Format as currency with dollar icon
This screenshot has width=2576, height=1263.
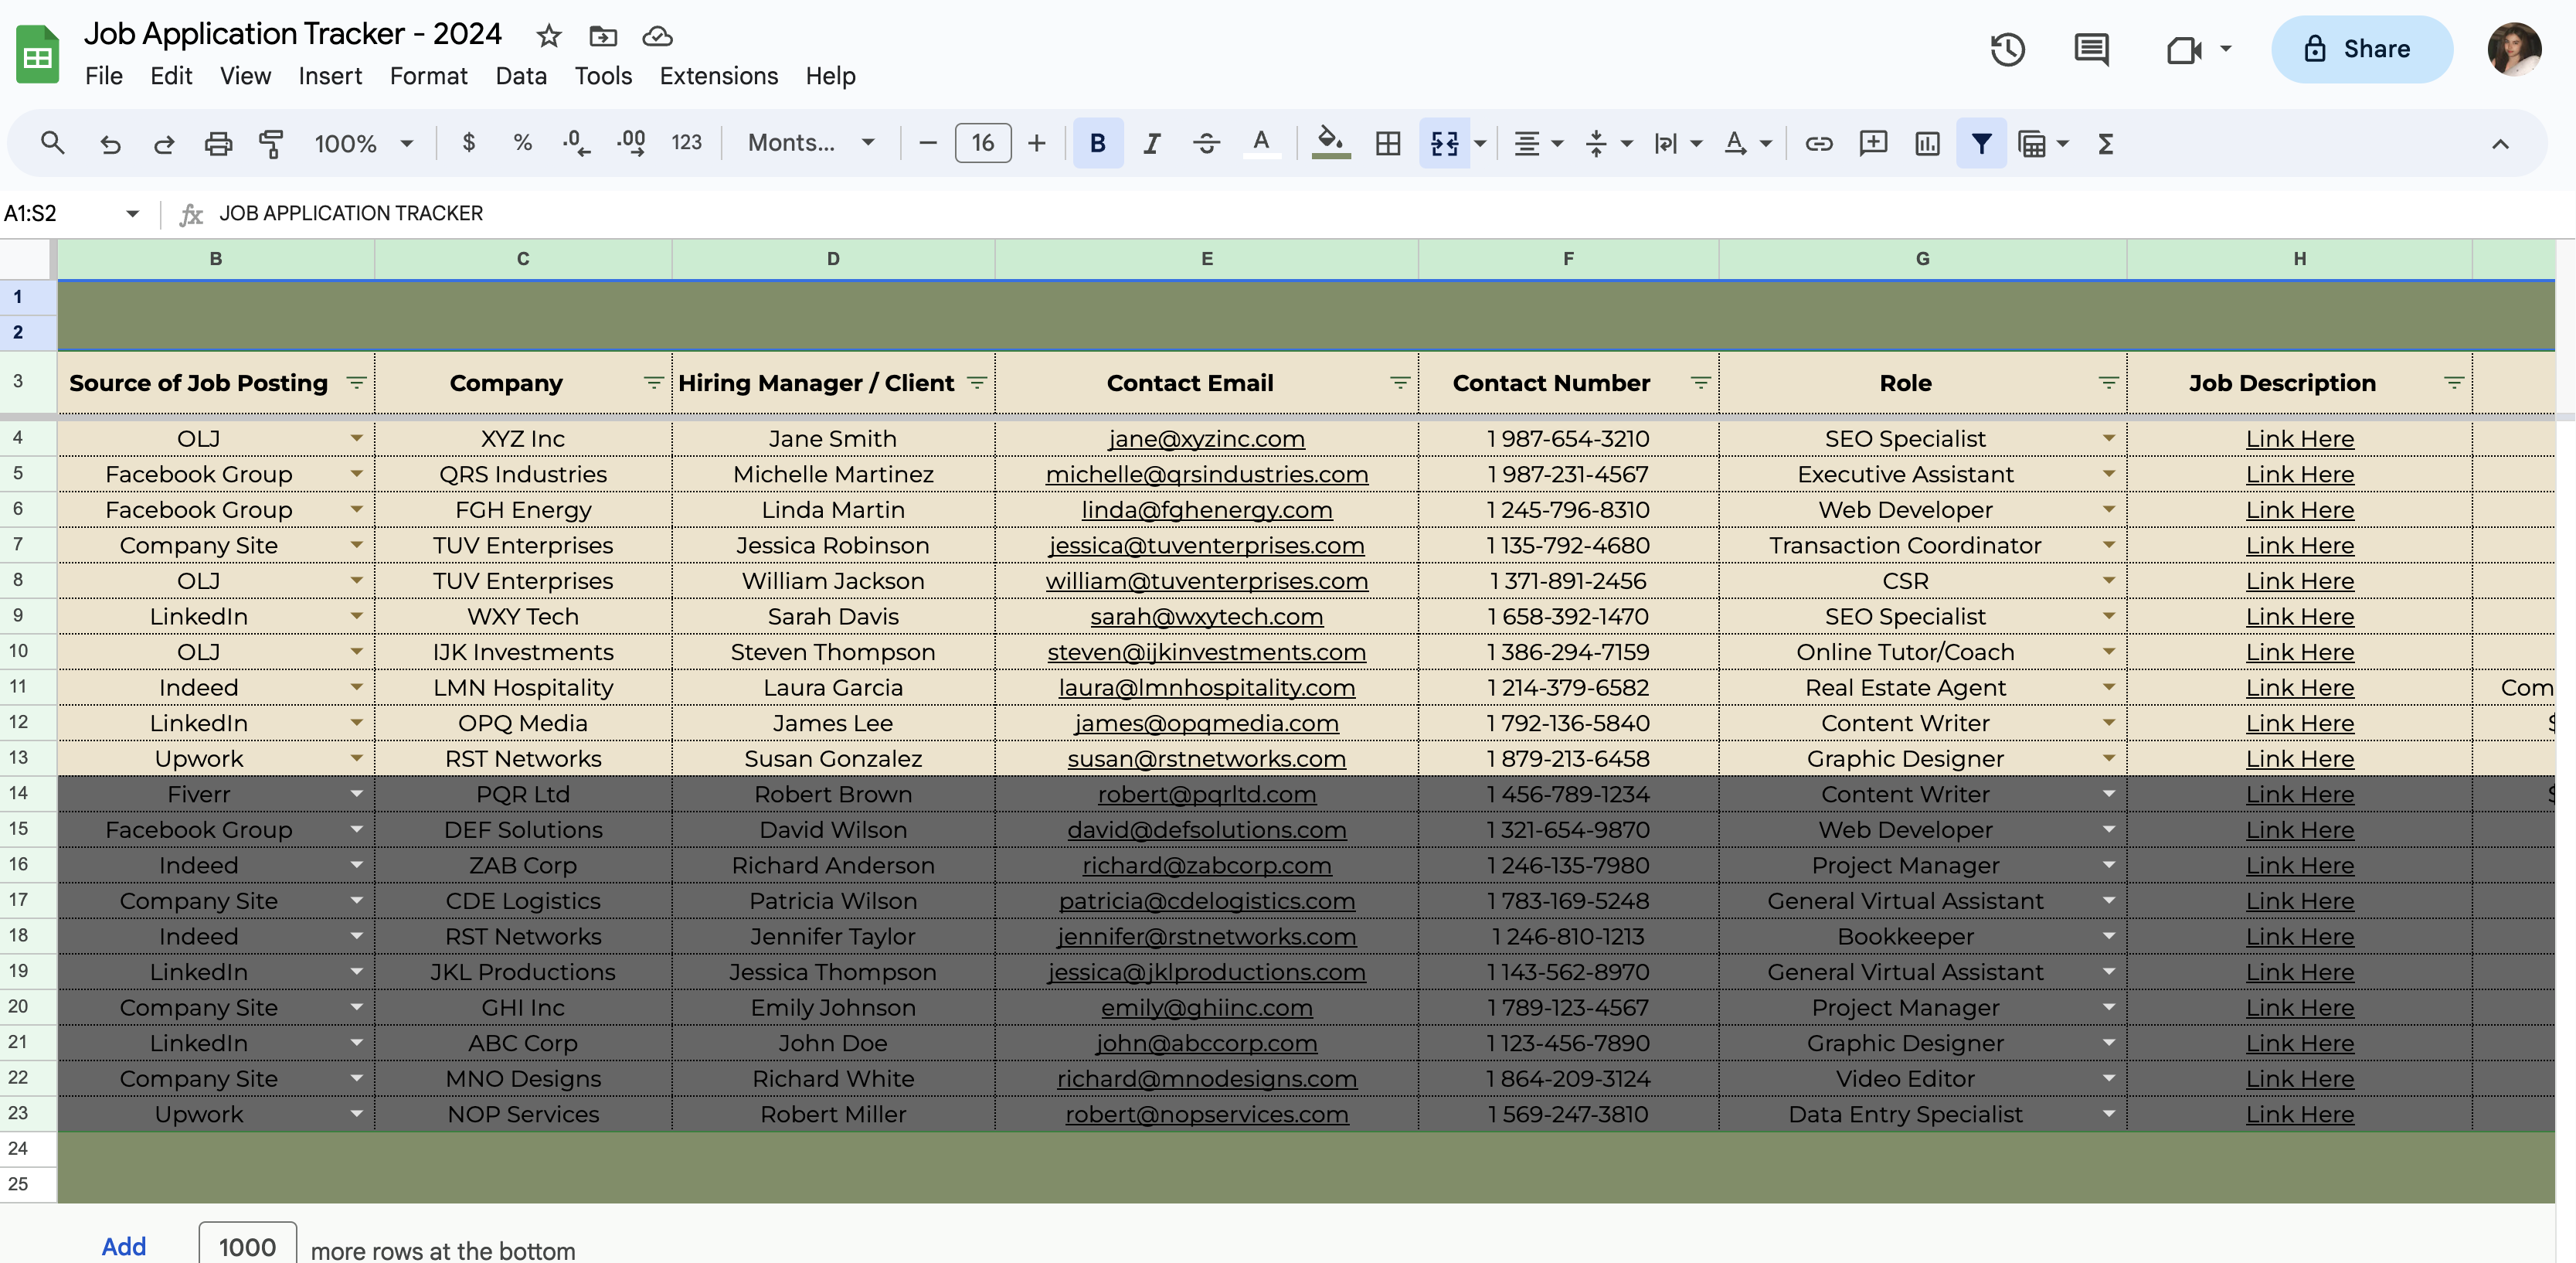(469, 143)
